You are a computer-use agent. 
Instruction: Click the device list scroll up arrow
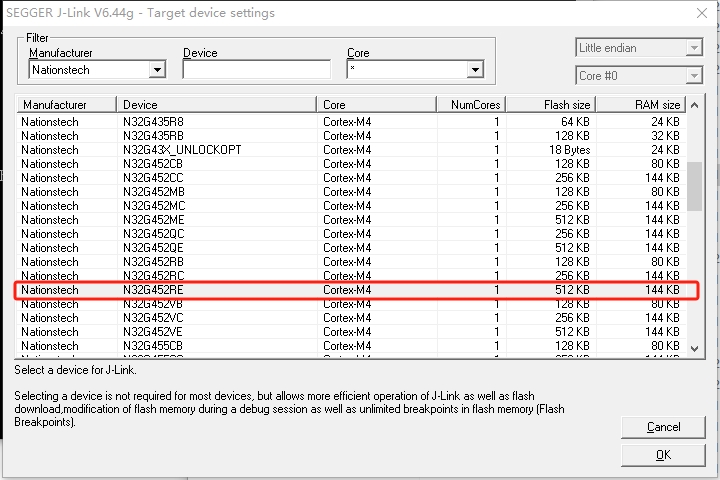695,105
